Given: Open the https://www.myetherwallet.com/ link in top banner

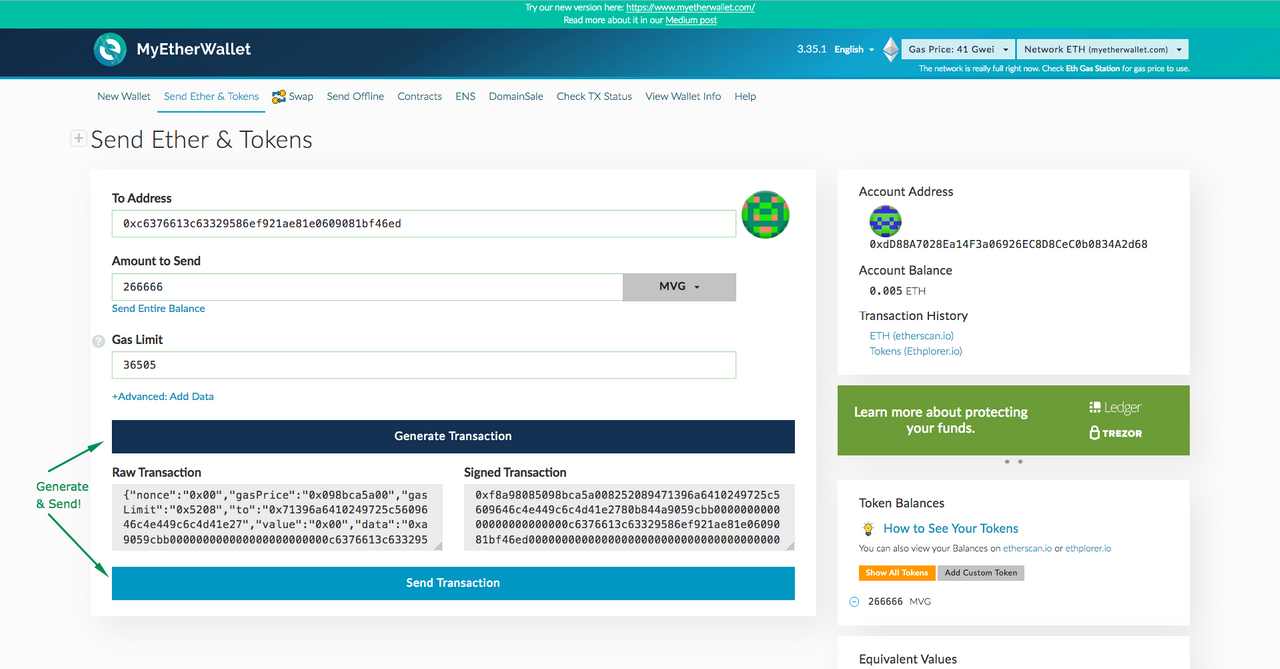Looking at the screenshot, I should tap(691, 7).
